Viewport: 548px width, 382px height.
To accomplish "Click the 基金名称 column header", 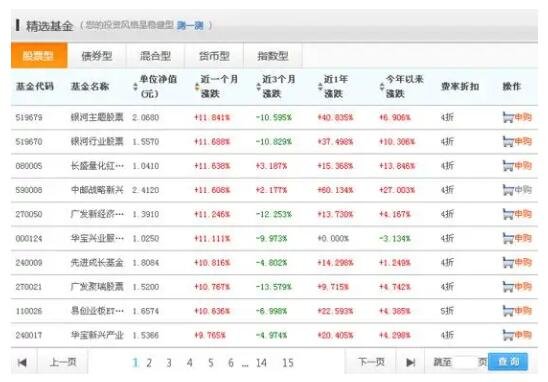I will [x=90, y=86].
